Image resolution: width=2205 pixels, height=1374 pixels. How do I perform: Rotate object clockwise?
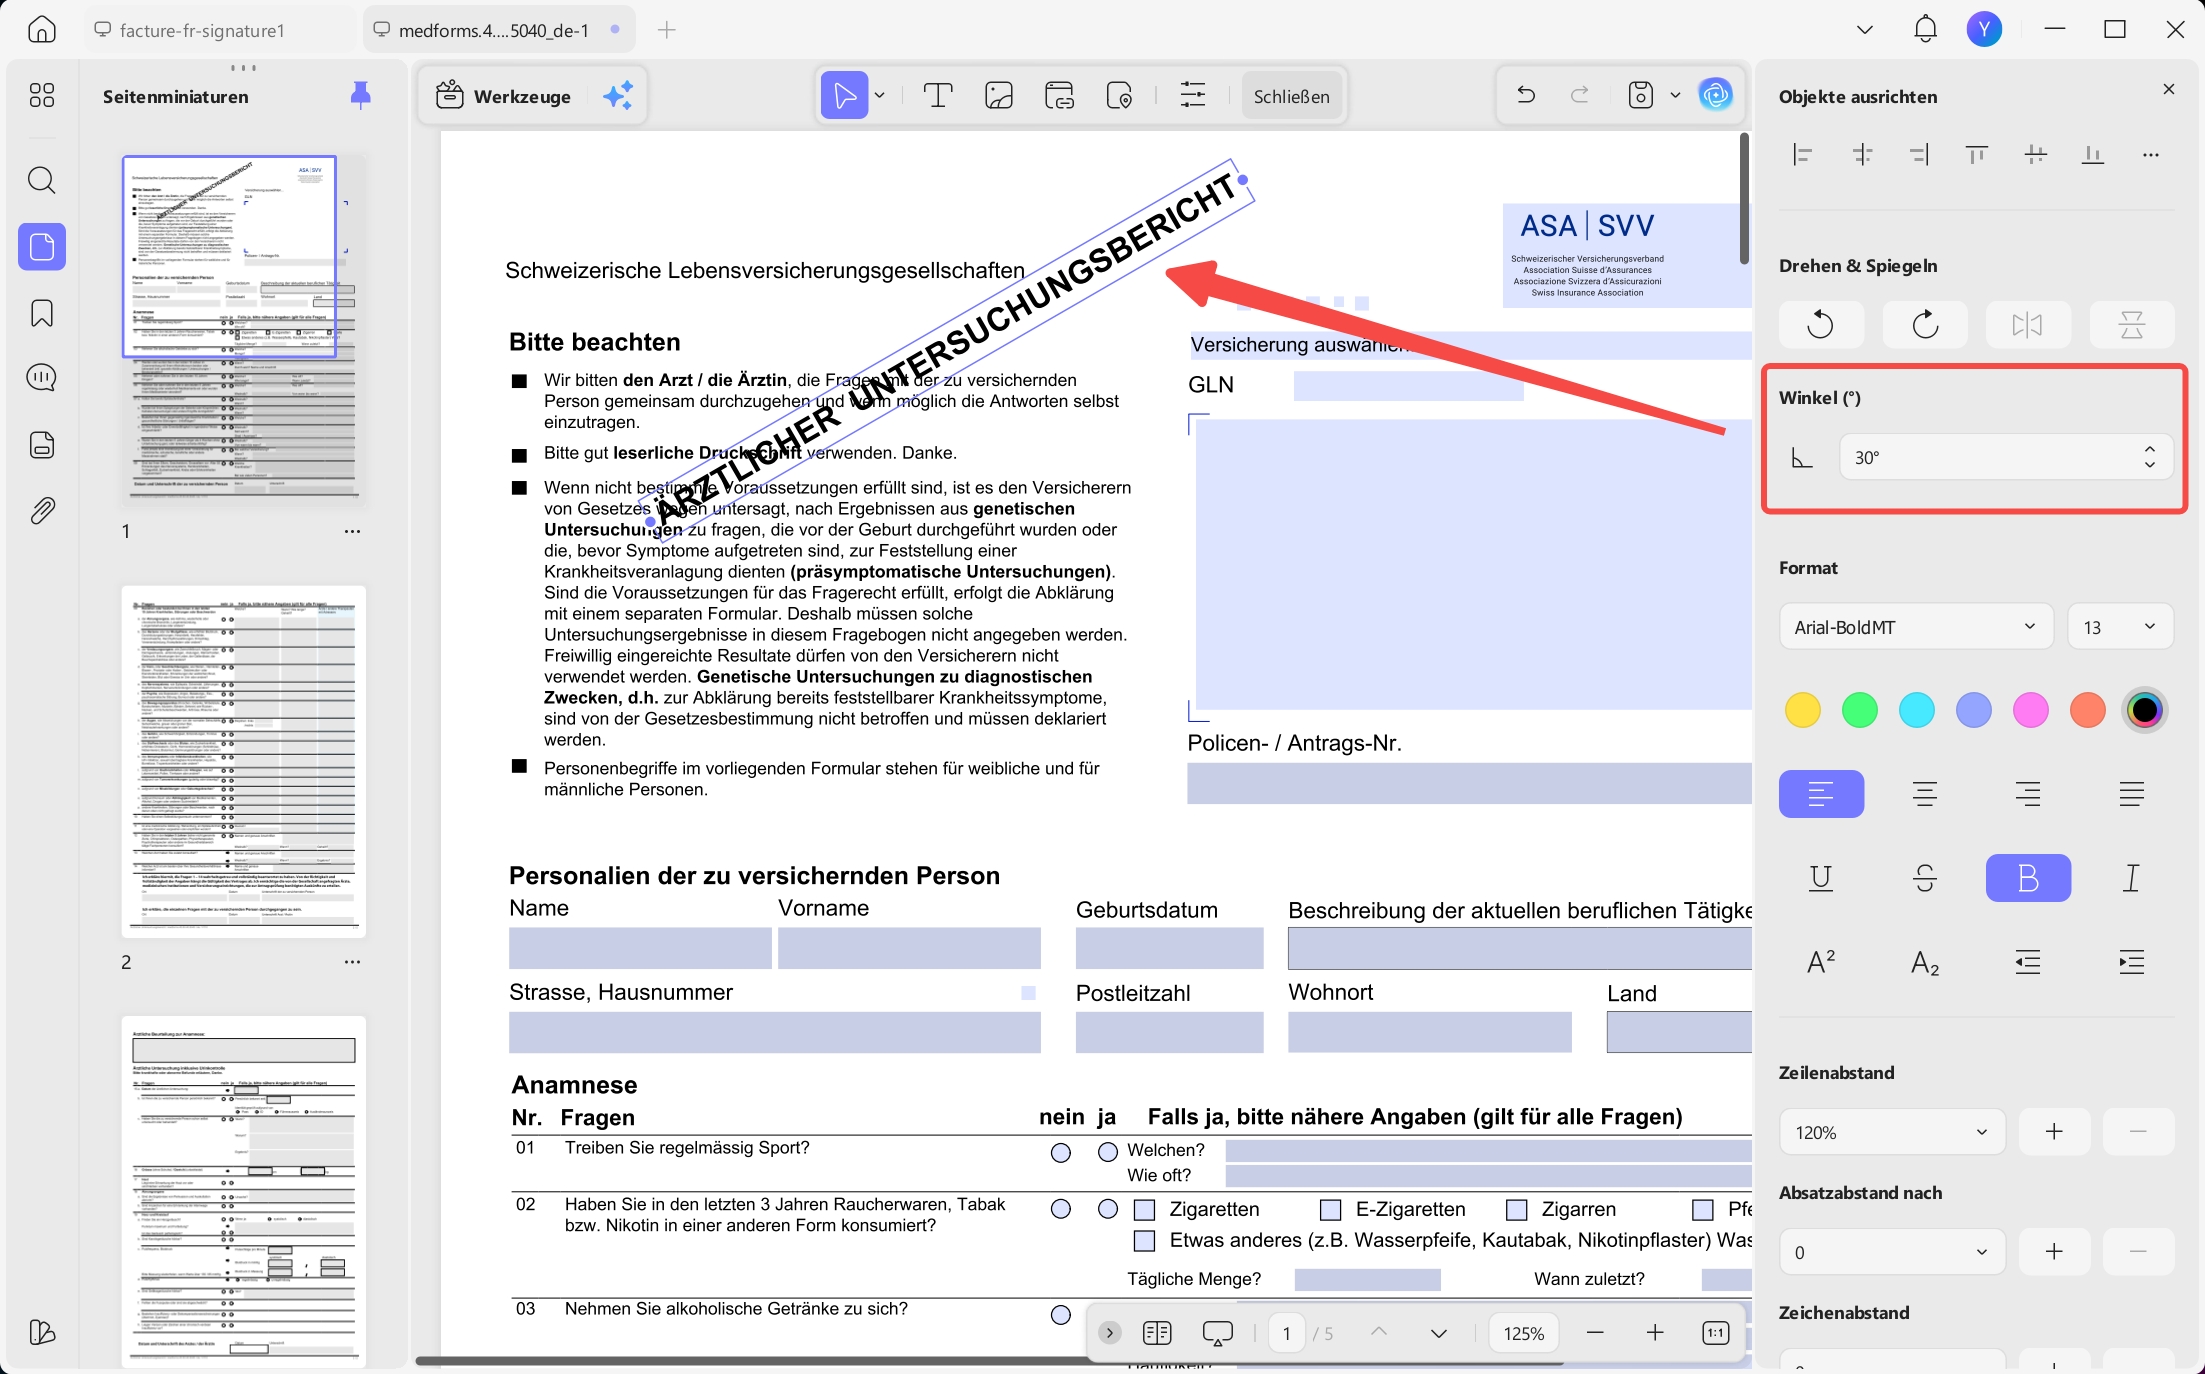(1925, 324)
